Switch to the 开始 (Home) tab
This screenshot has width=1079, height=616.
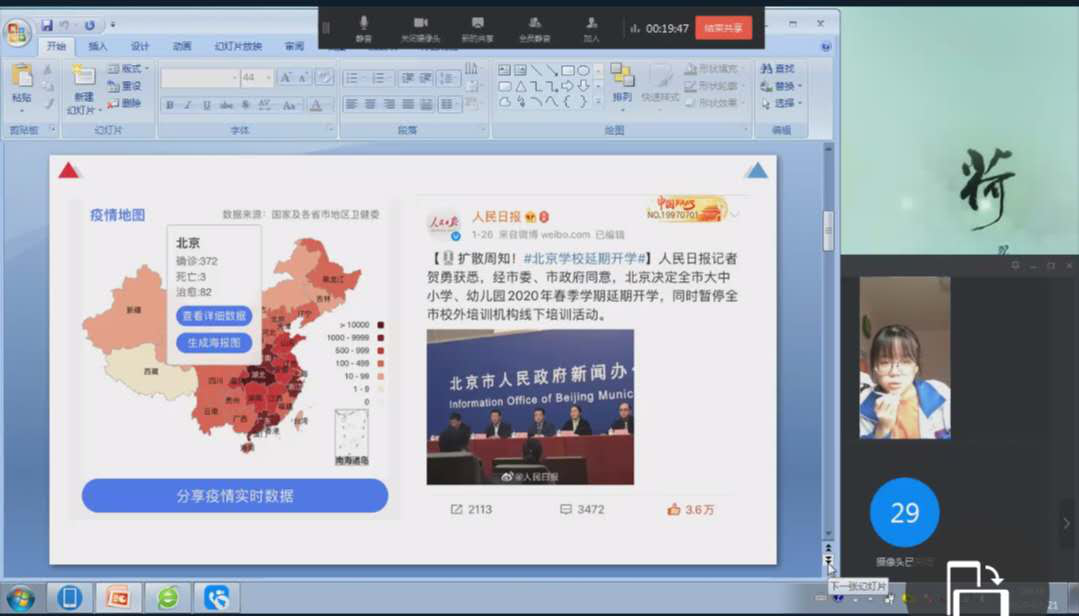click(x=56, y=46)
